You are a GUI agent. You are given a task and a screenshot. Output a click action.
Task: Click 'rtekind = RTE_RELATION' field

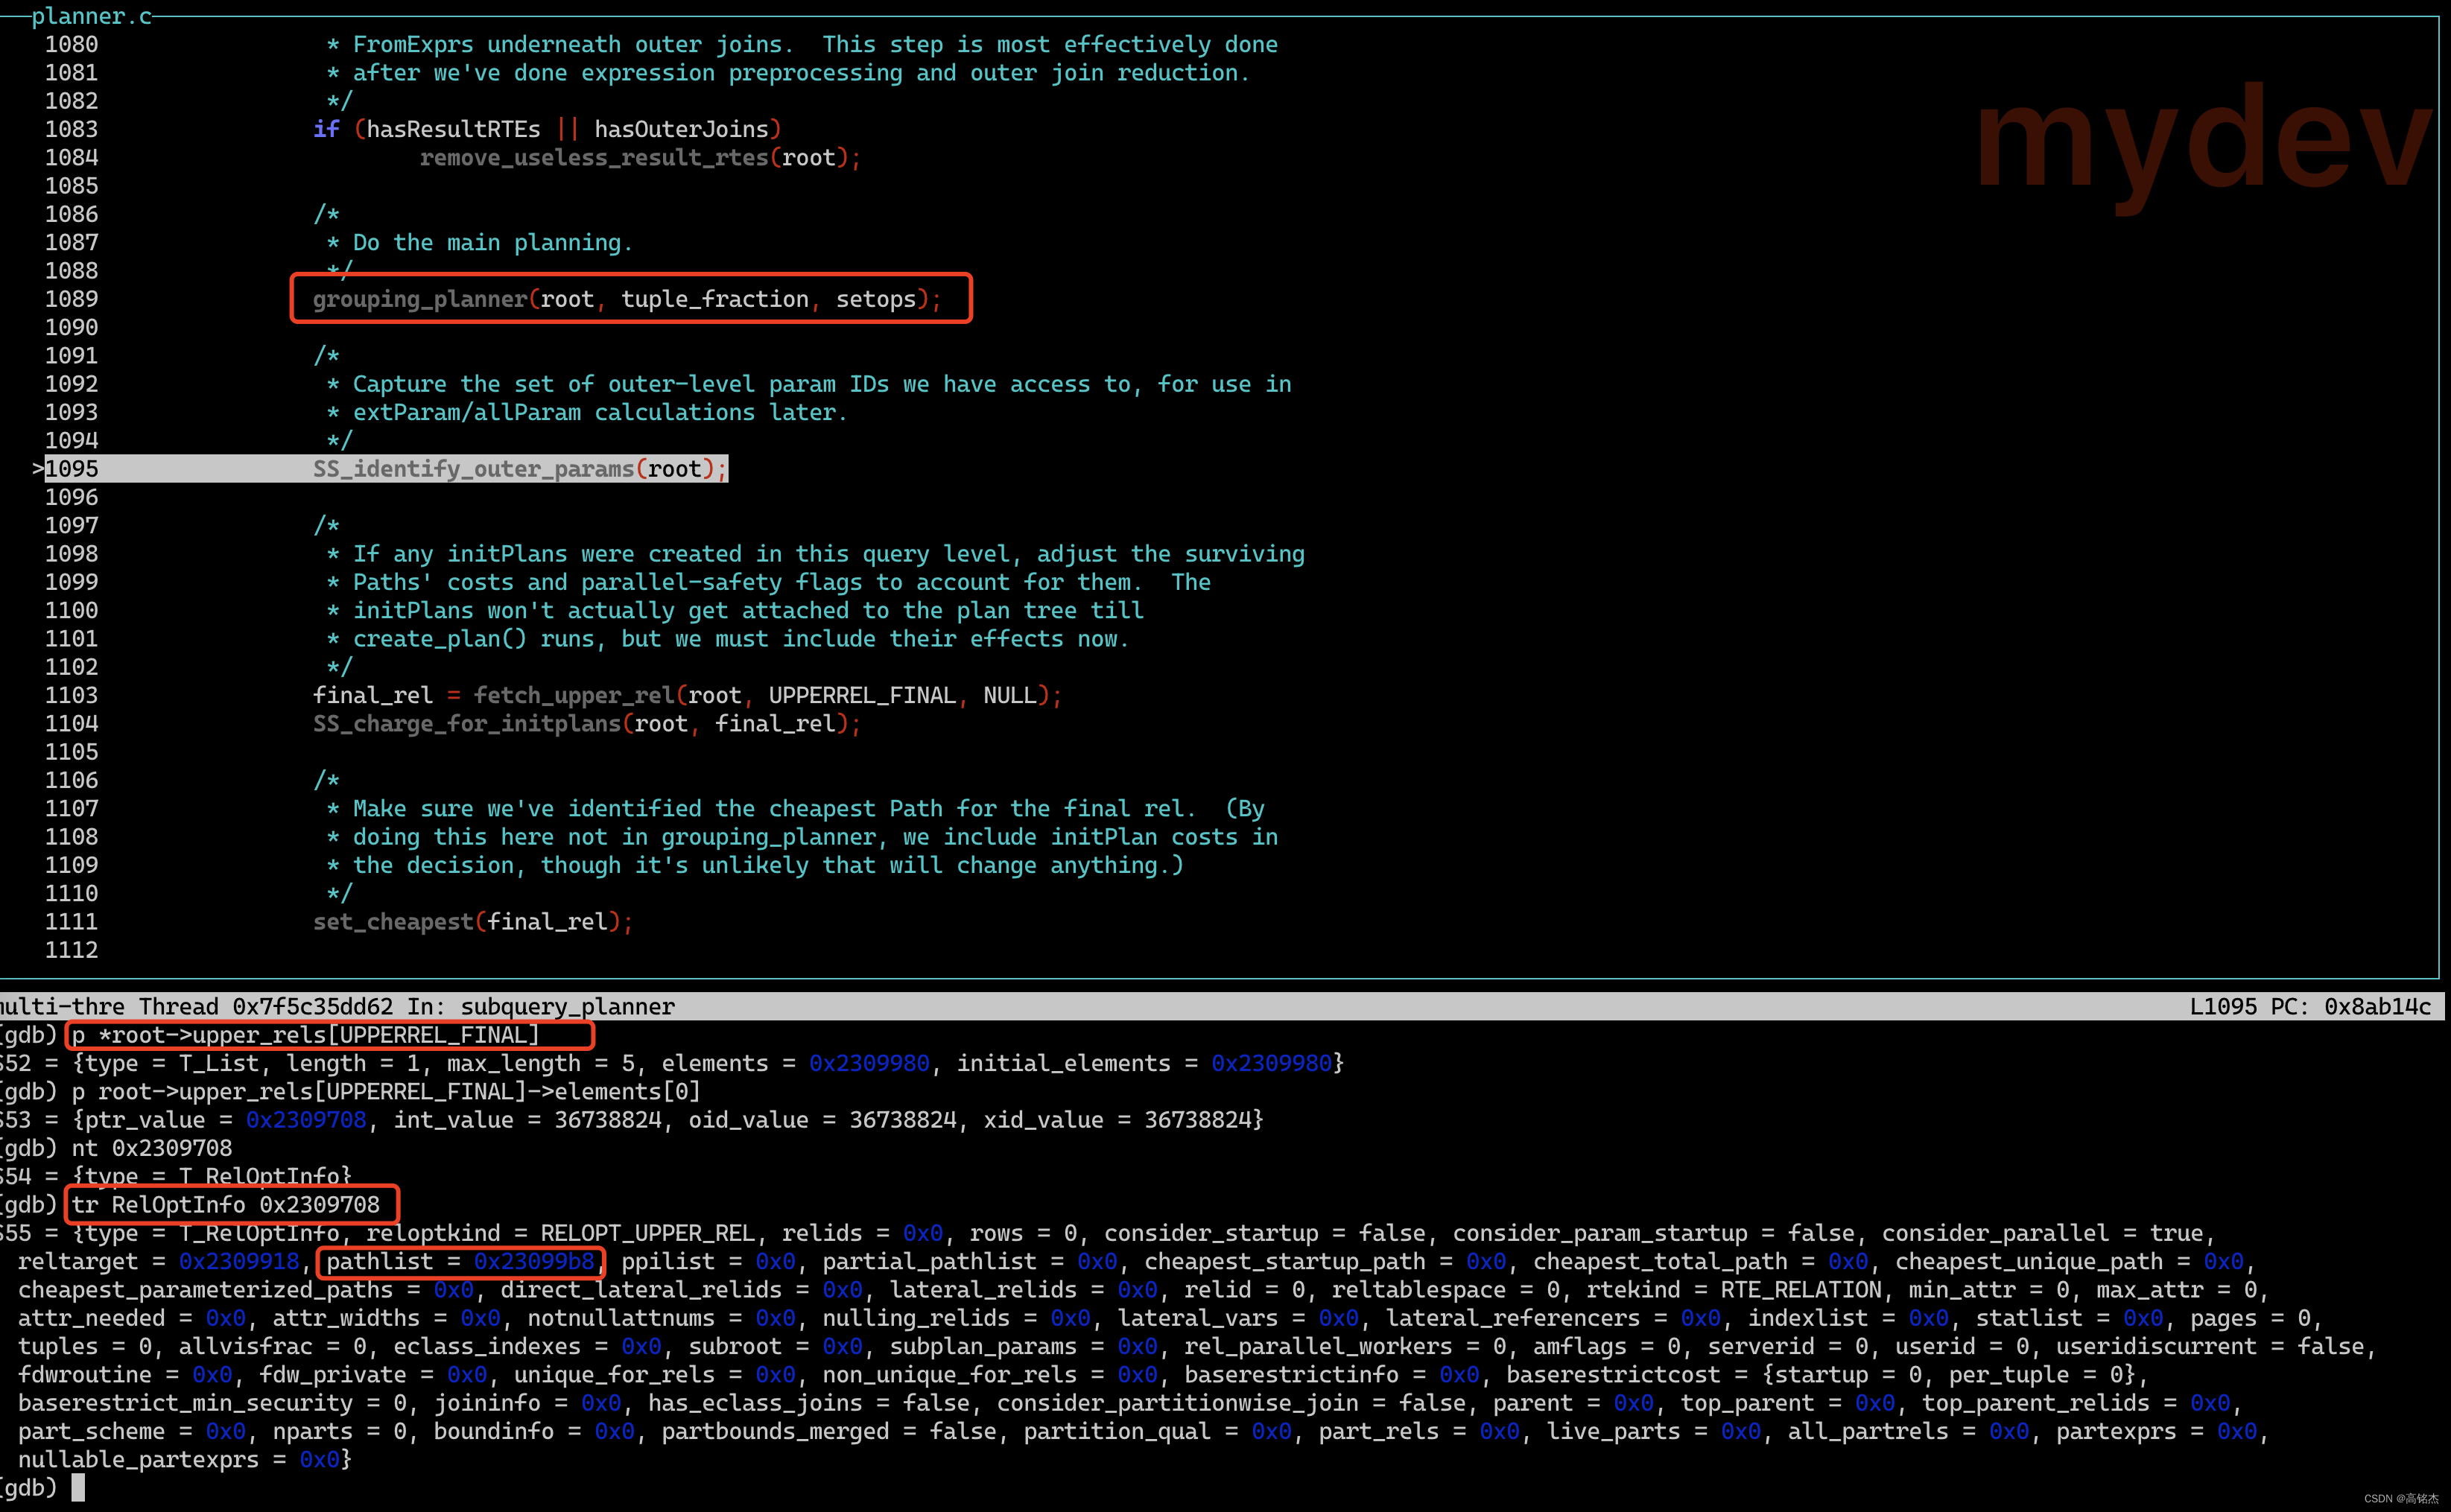coord(1734,1290)
